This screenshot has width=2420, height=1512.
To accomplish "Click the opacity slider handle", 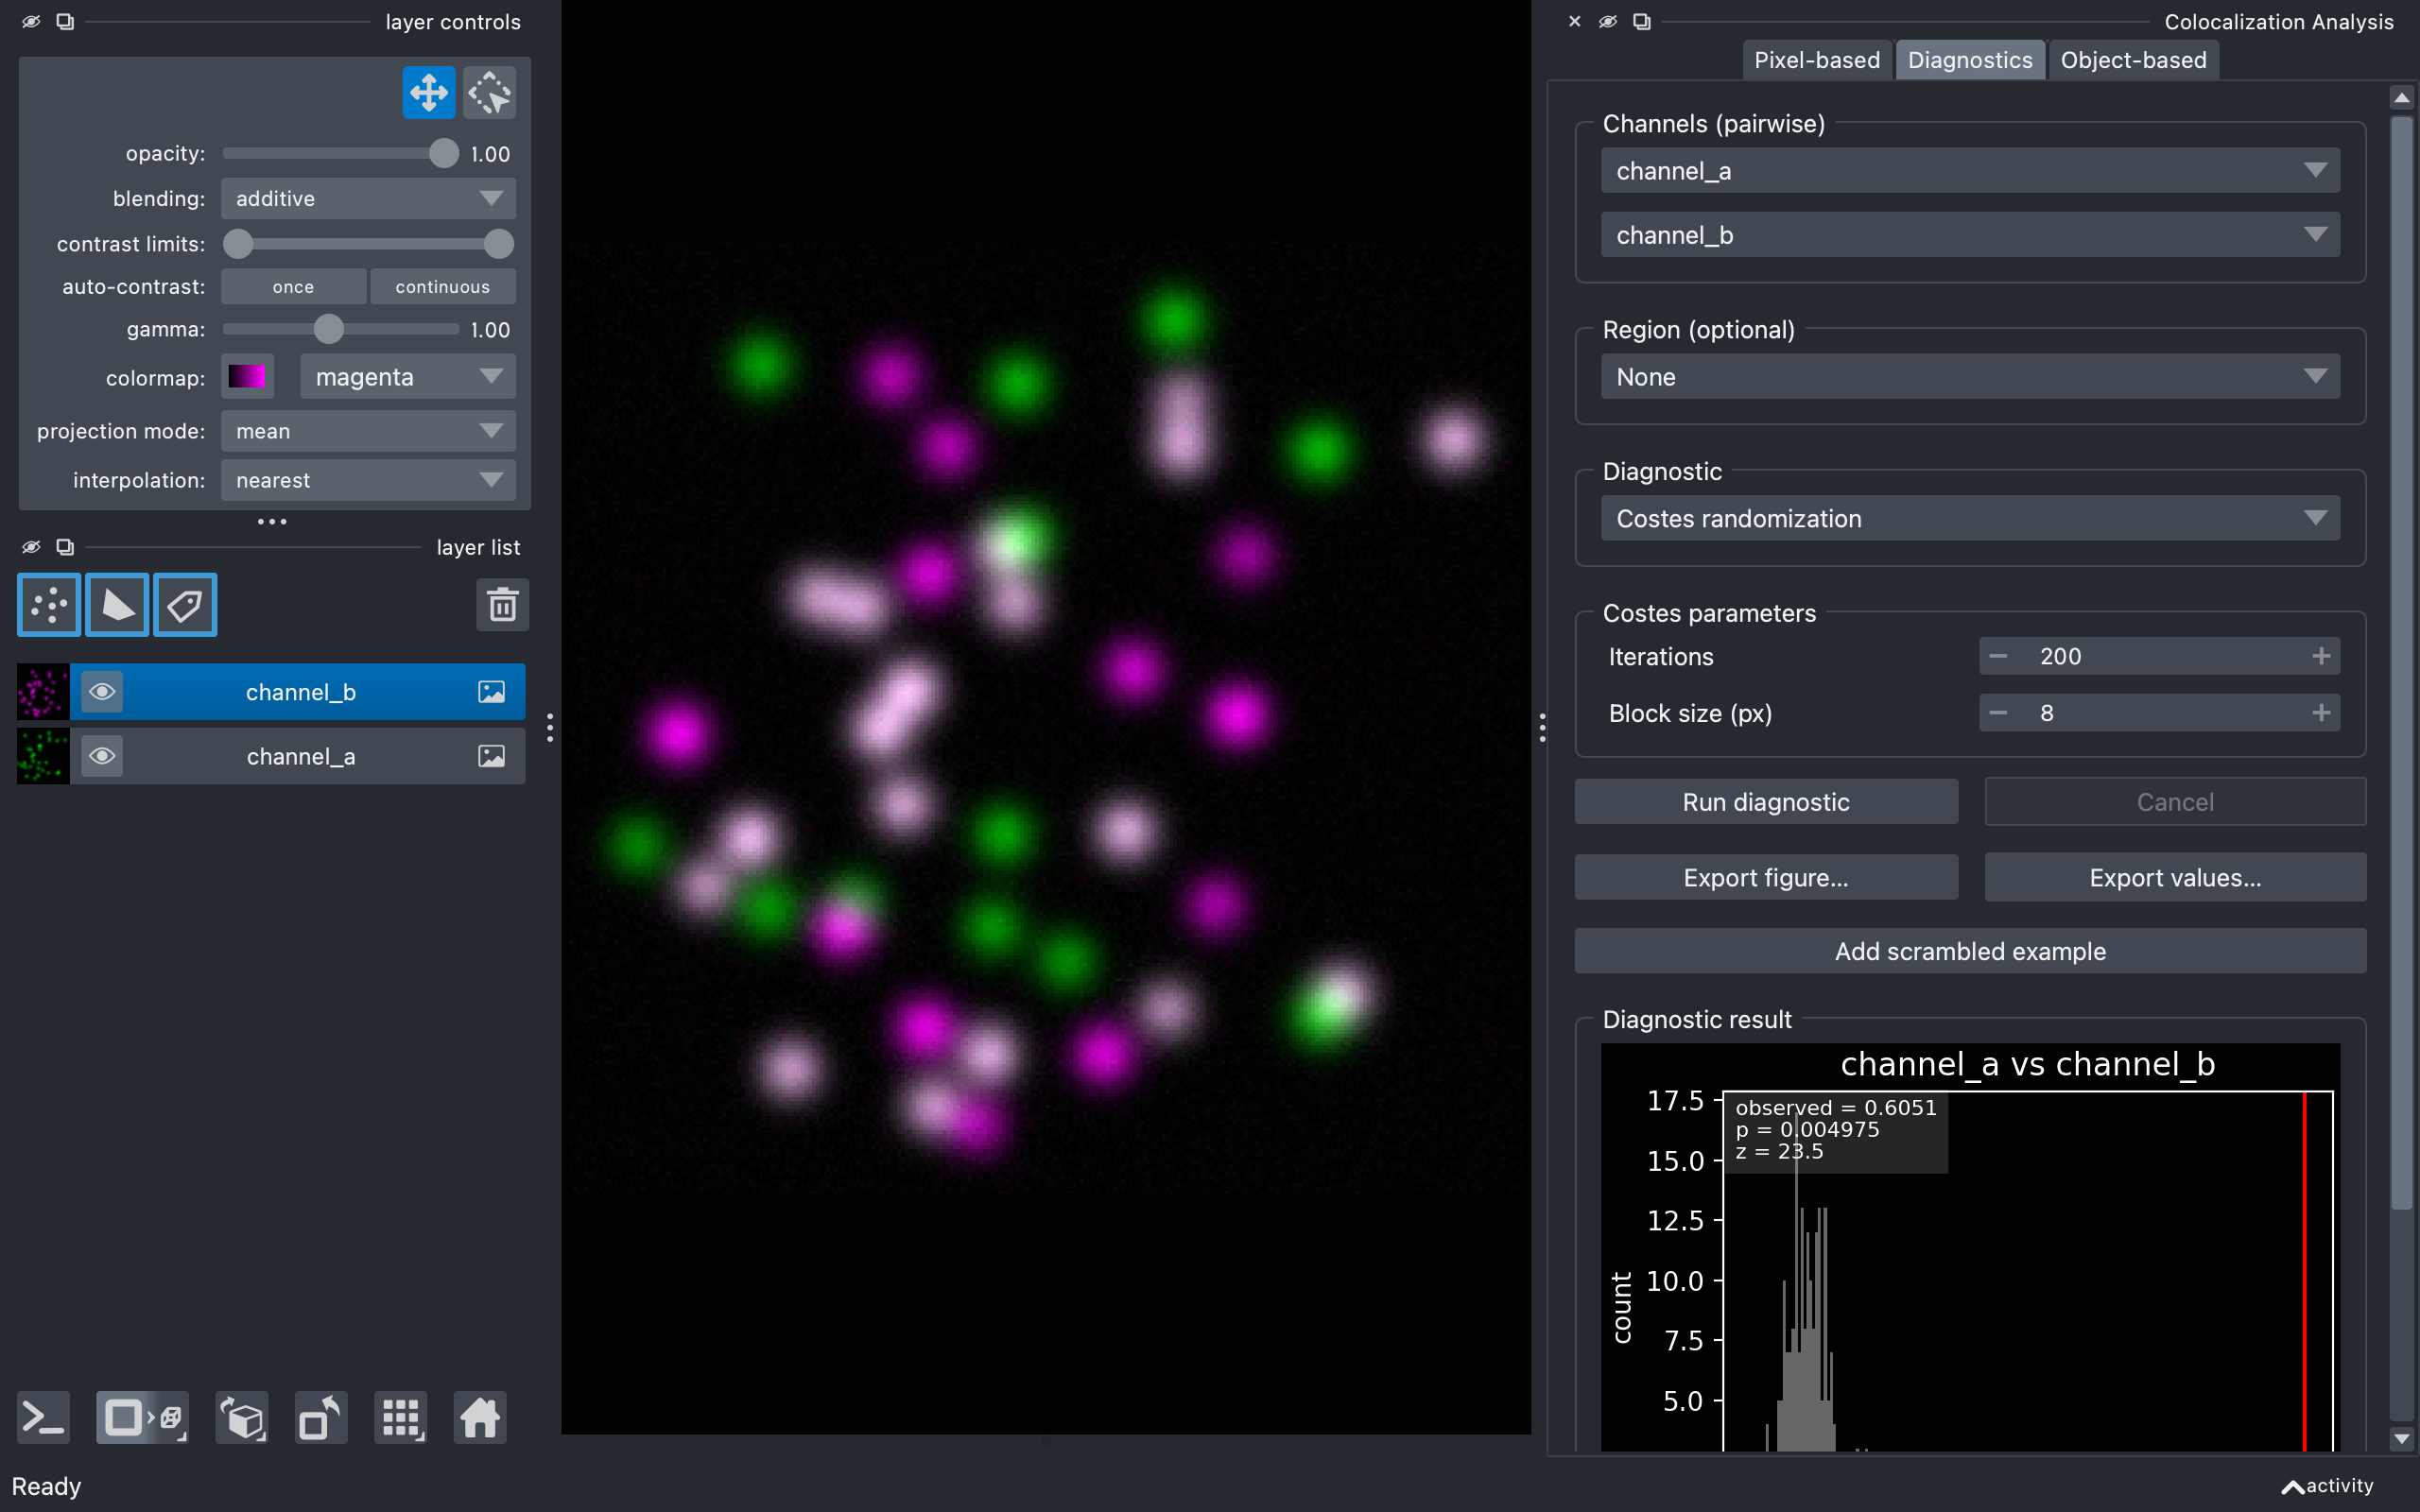I will click(443, 154).
